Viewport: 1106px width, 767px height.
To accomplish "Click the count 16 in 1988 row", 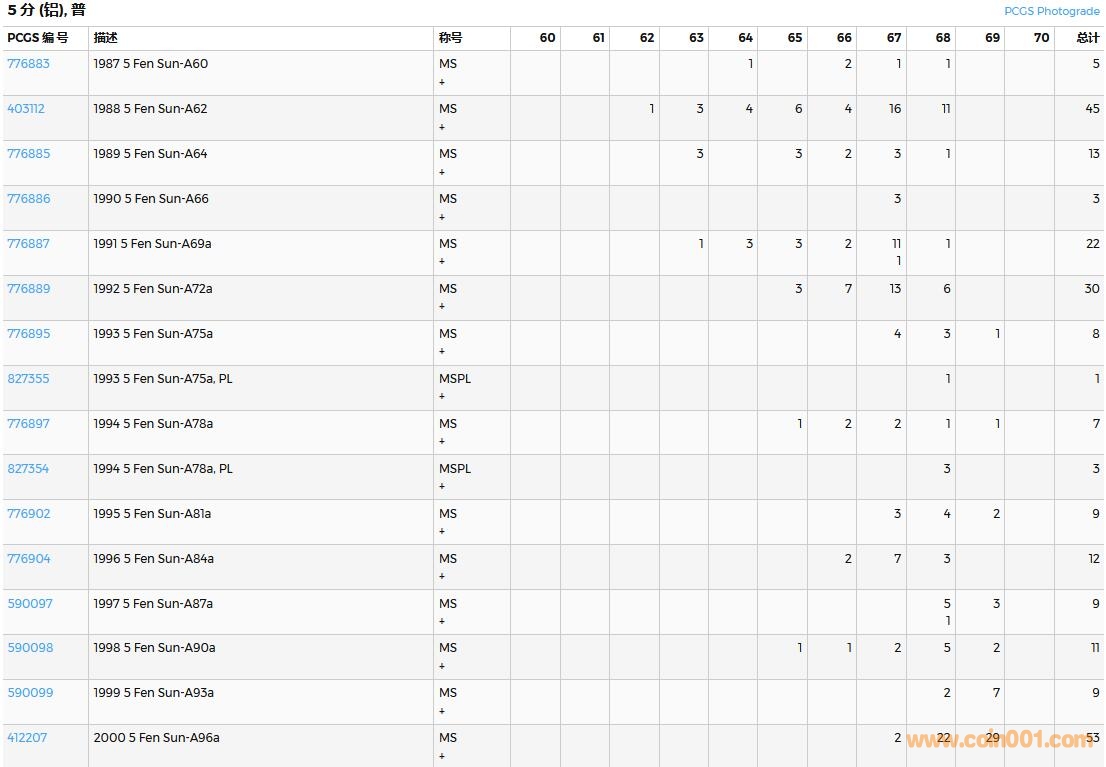I will pos(894,109).
